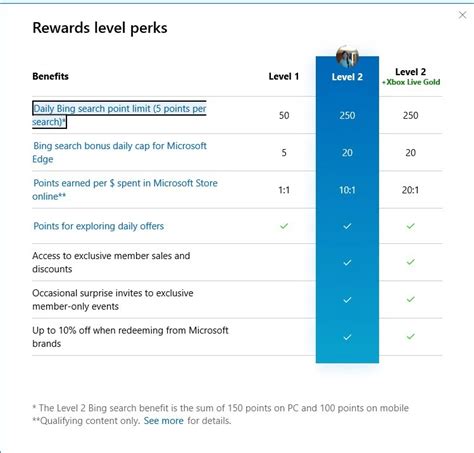Click the See more details link
The width and height of the screenshot is (474, 453).
pyautogui.click(x=163, y=421)
